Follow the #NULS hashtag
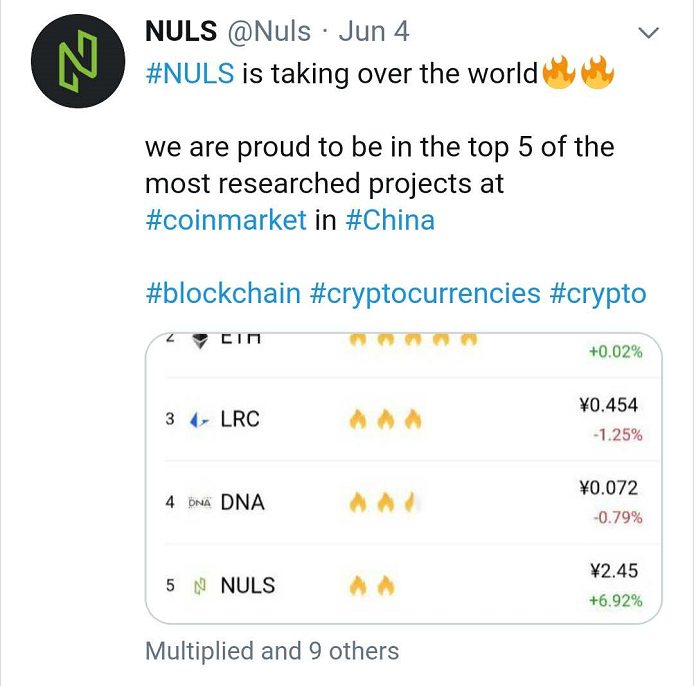This screenshot has height=686, width=694. (190, 73)
